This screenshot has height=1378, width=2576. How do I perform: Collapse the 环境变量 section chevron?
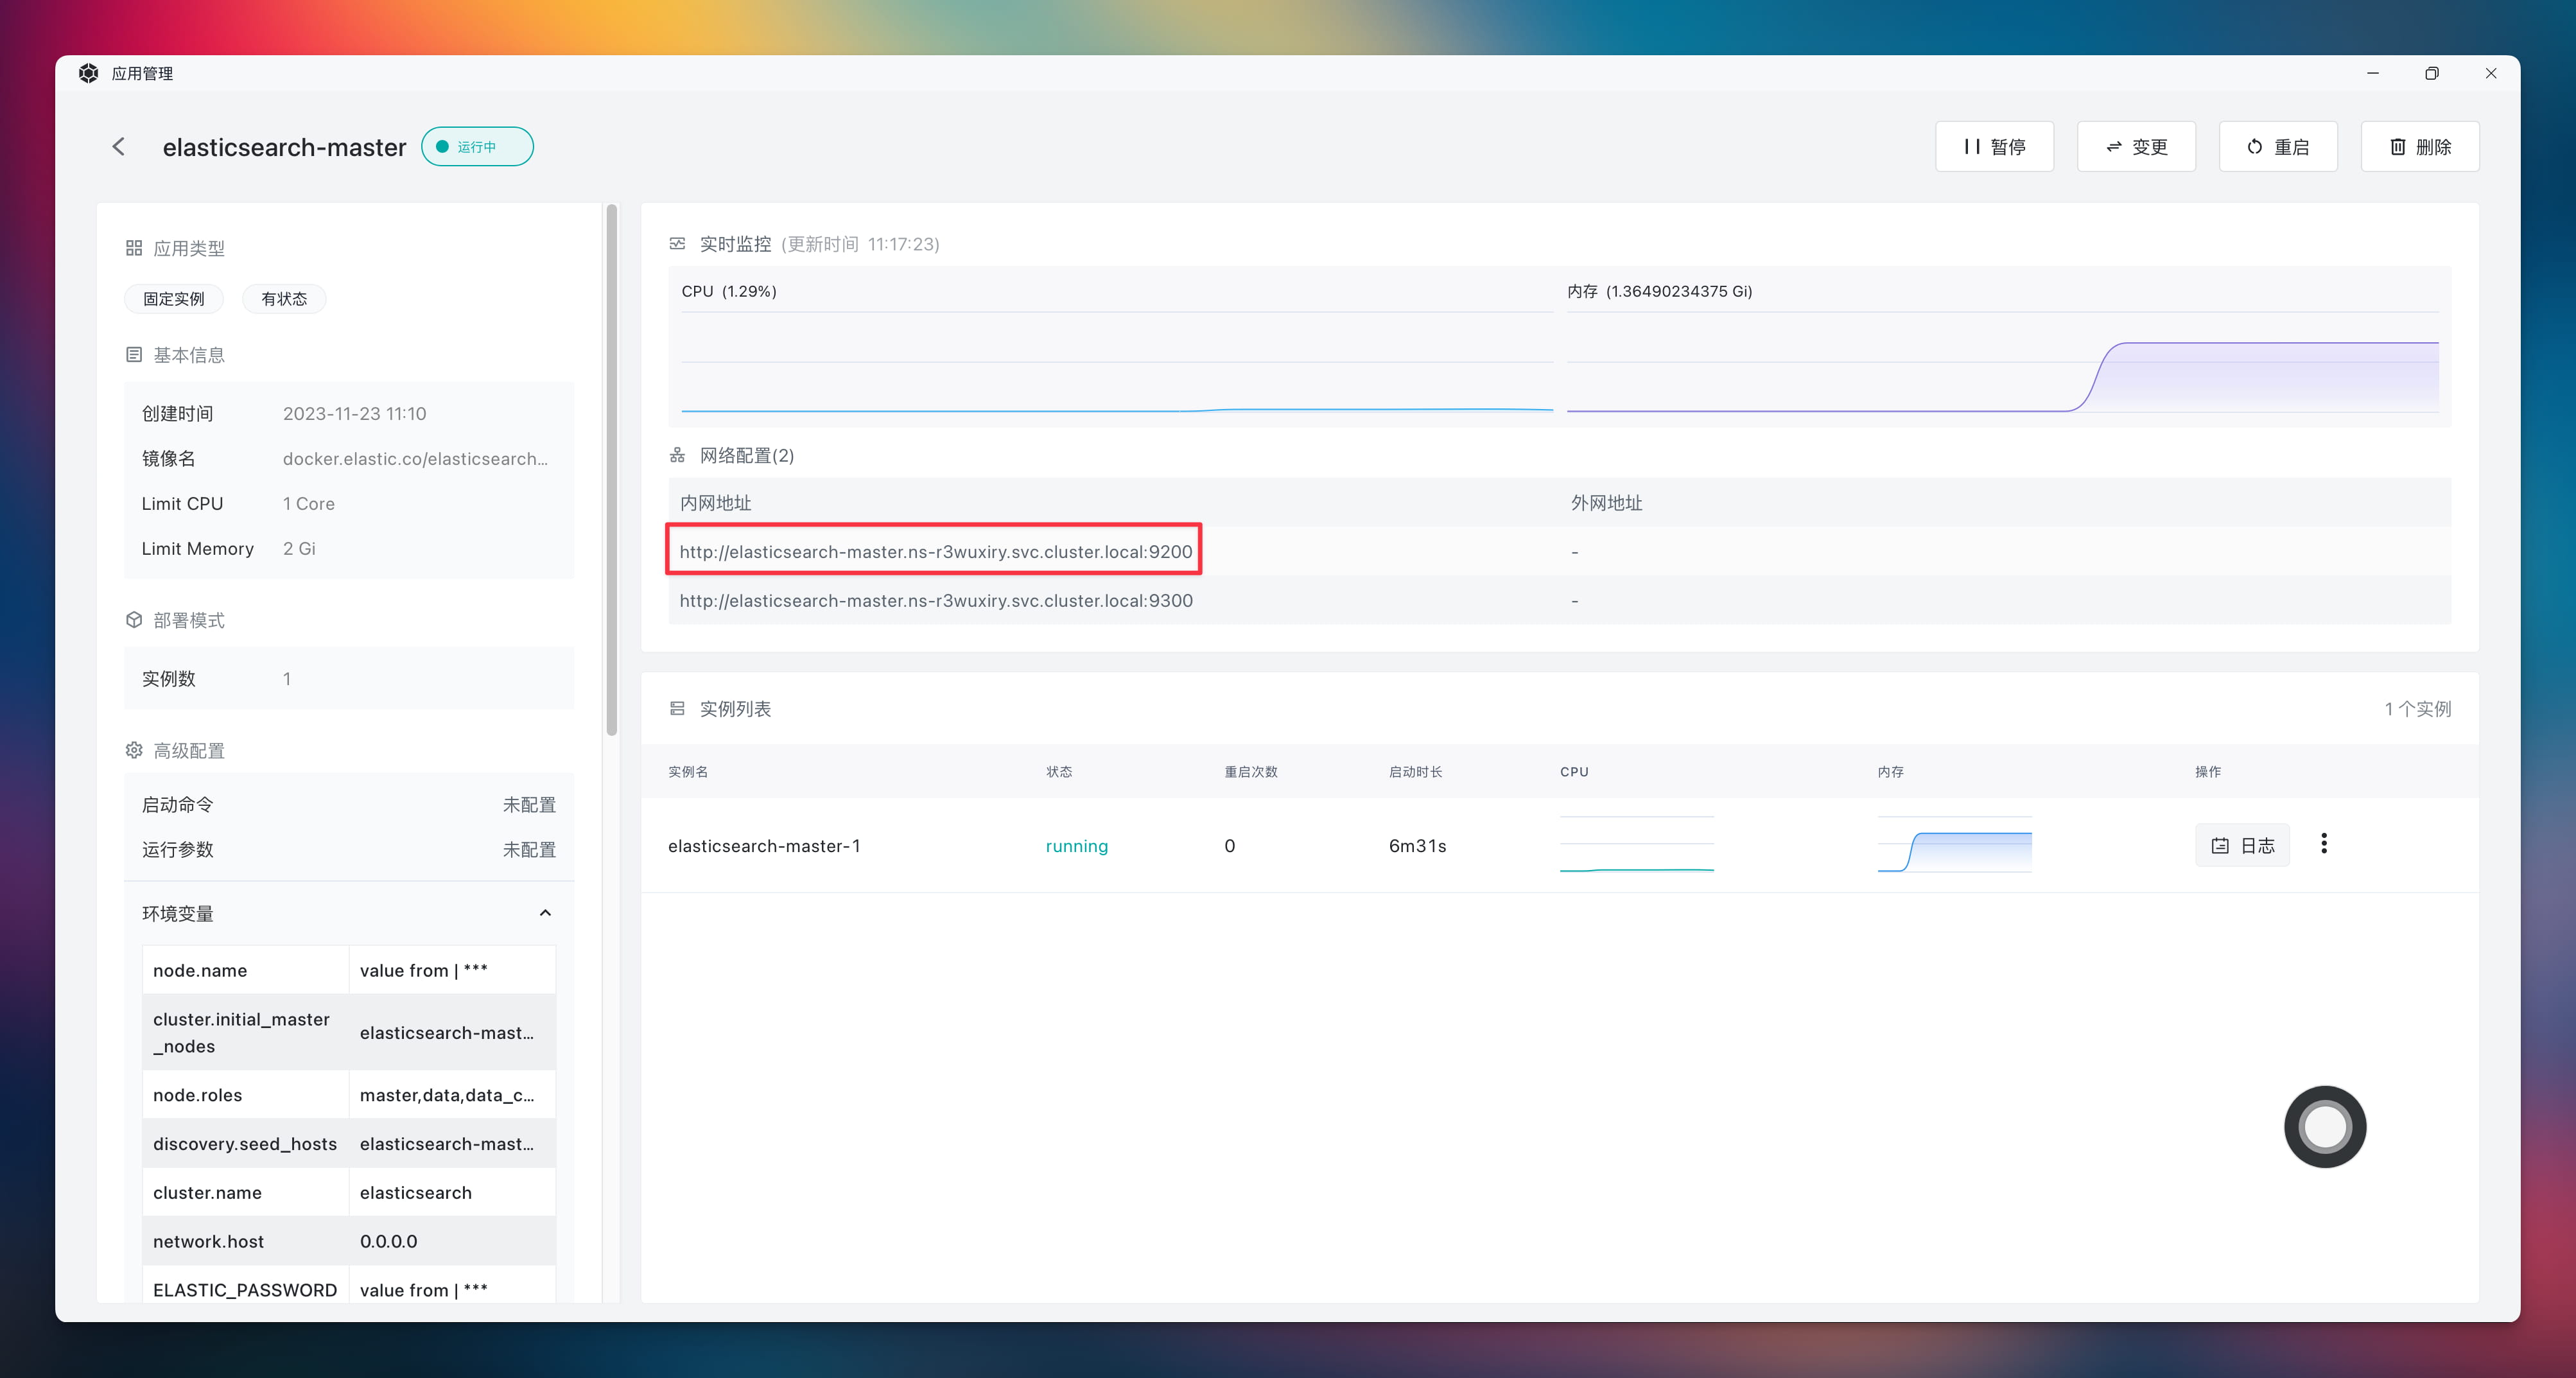pos(545,913)
